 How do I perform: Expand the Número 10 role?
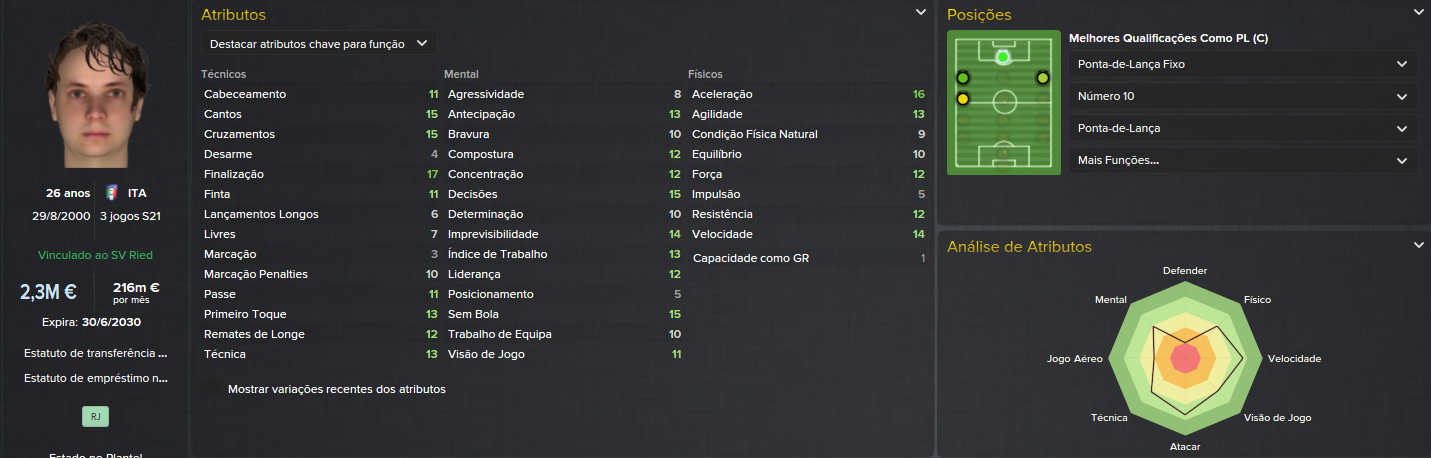point(1243,96)
